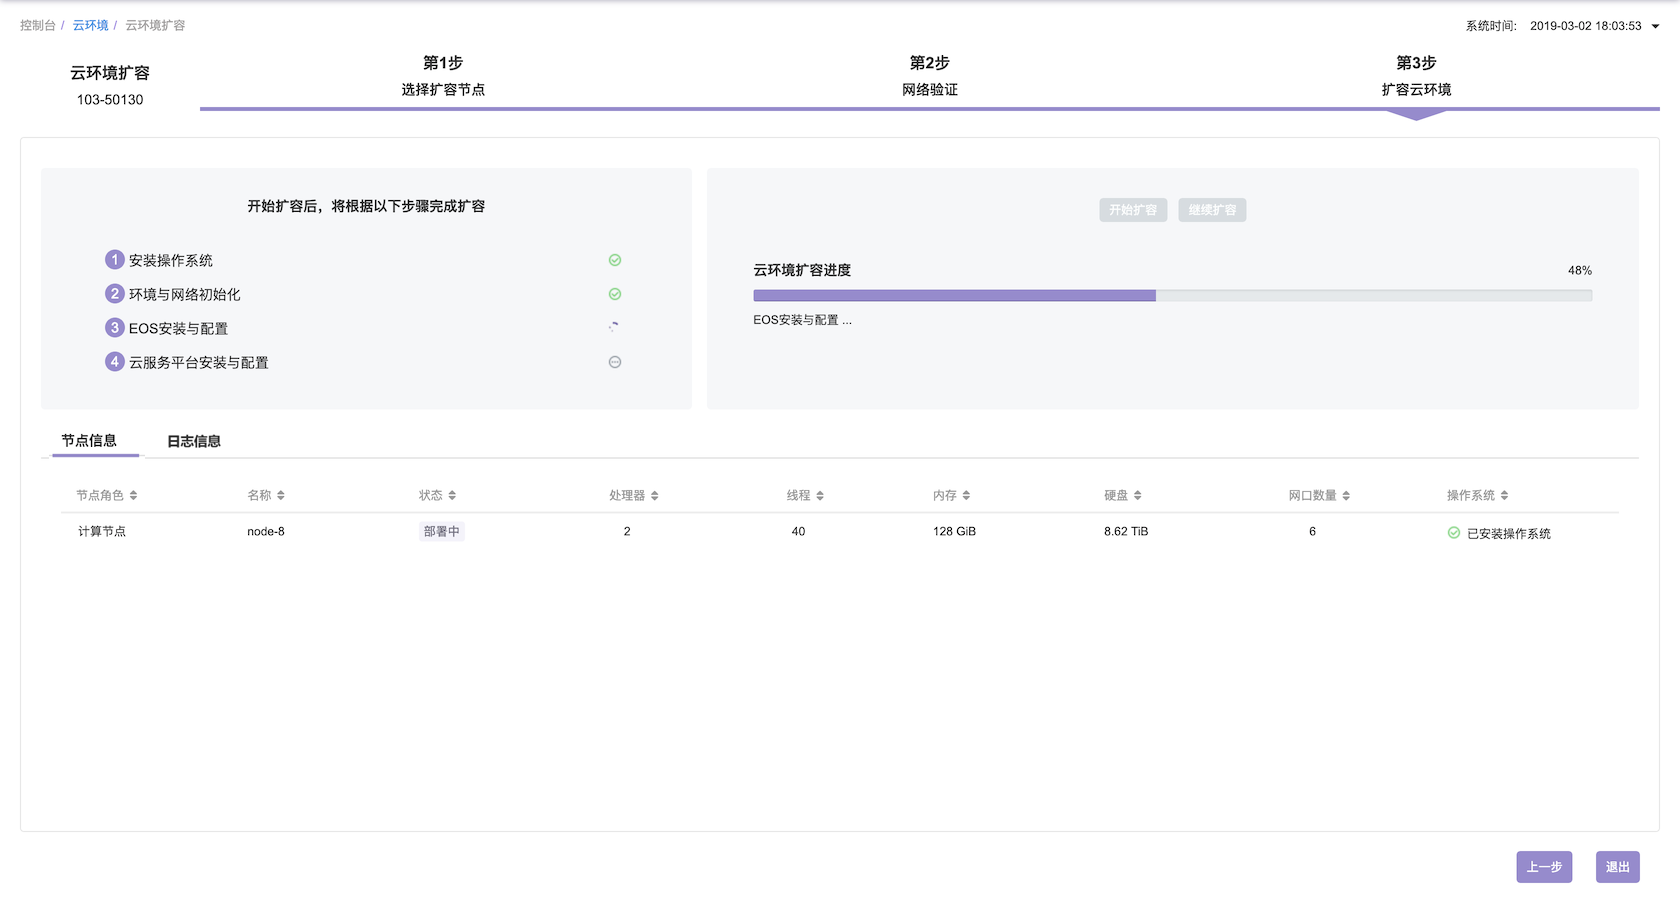Click the green check icon beside 安装操作系统

click(615, 260)
